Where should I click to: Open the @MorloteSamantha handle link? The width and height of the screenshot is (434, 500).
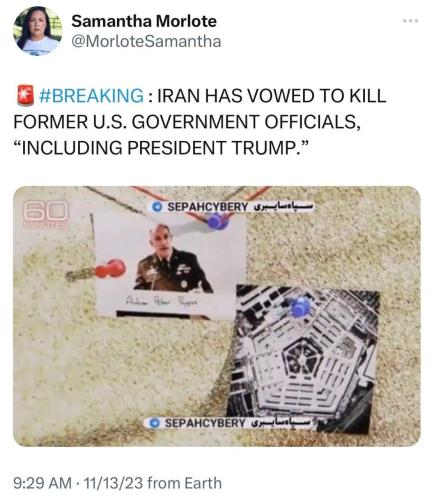point(146,42)
